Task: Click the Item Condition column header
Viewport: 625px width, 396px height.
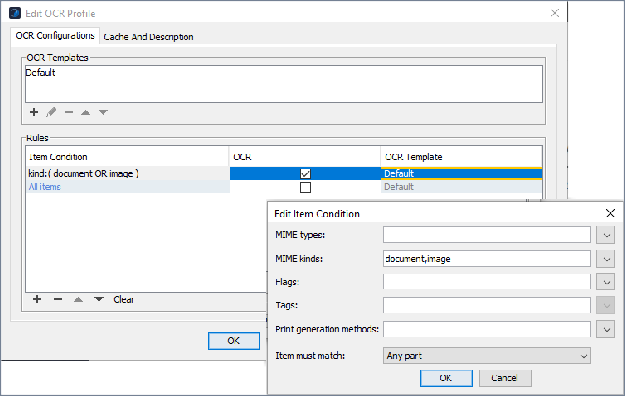Action: [128, 157]
